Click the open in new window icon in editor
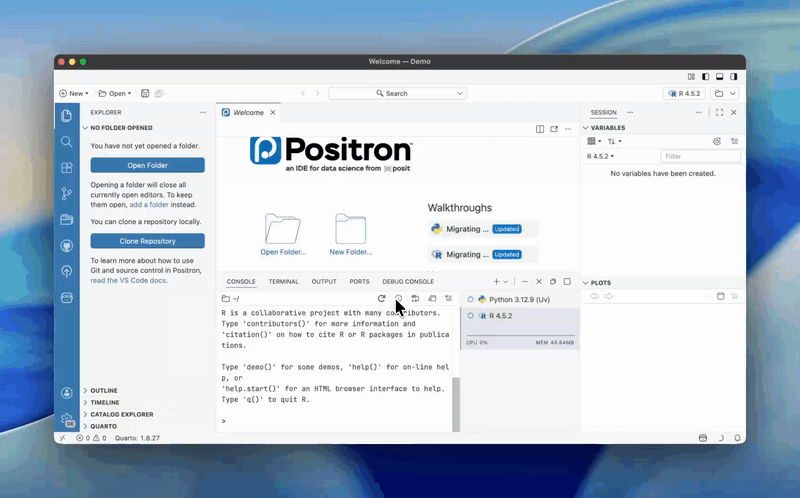 (554, 129)
